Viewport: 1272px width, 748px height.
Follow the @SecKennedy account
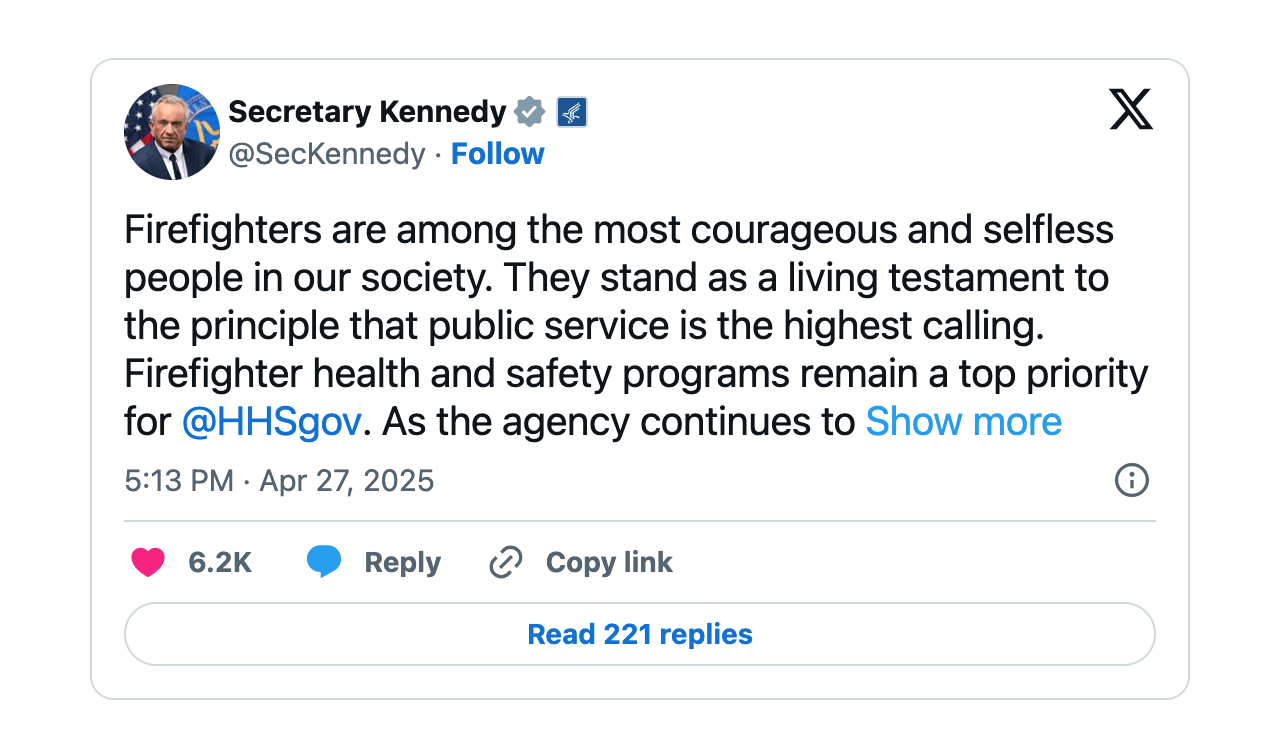498,154
